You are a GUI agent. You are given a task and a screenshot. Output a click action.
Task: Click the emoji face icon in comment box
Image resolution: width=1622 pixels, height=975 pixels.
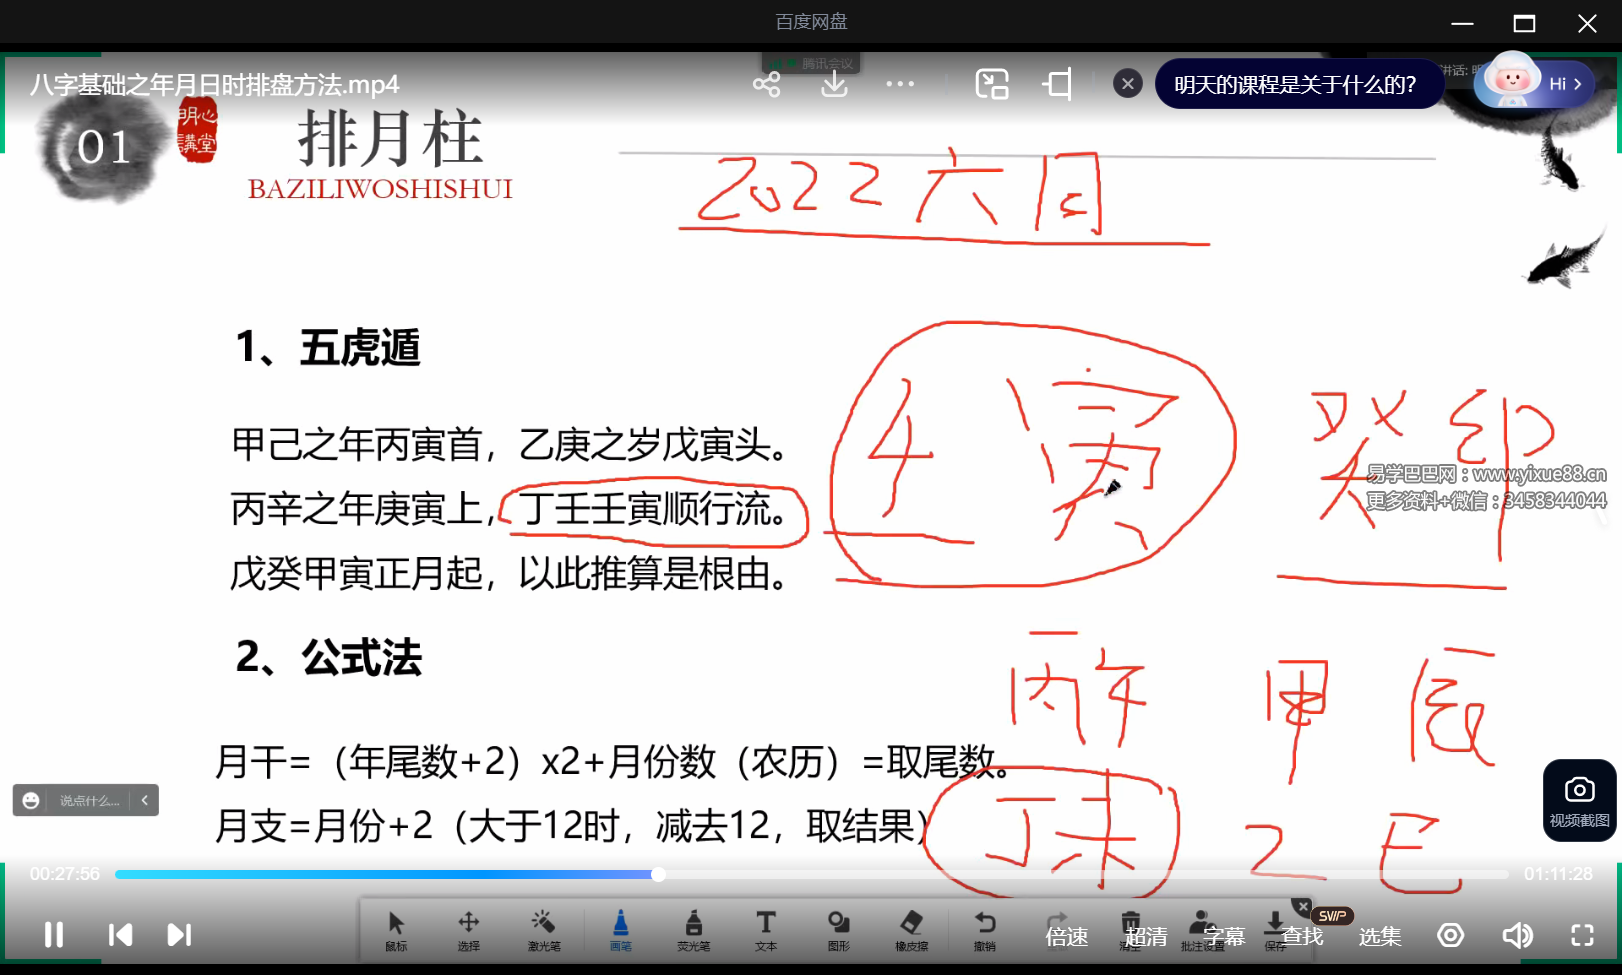pyautogui.click(x=31, y=800)
